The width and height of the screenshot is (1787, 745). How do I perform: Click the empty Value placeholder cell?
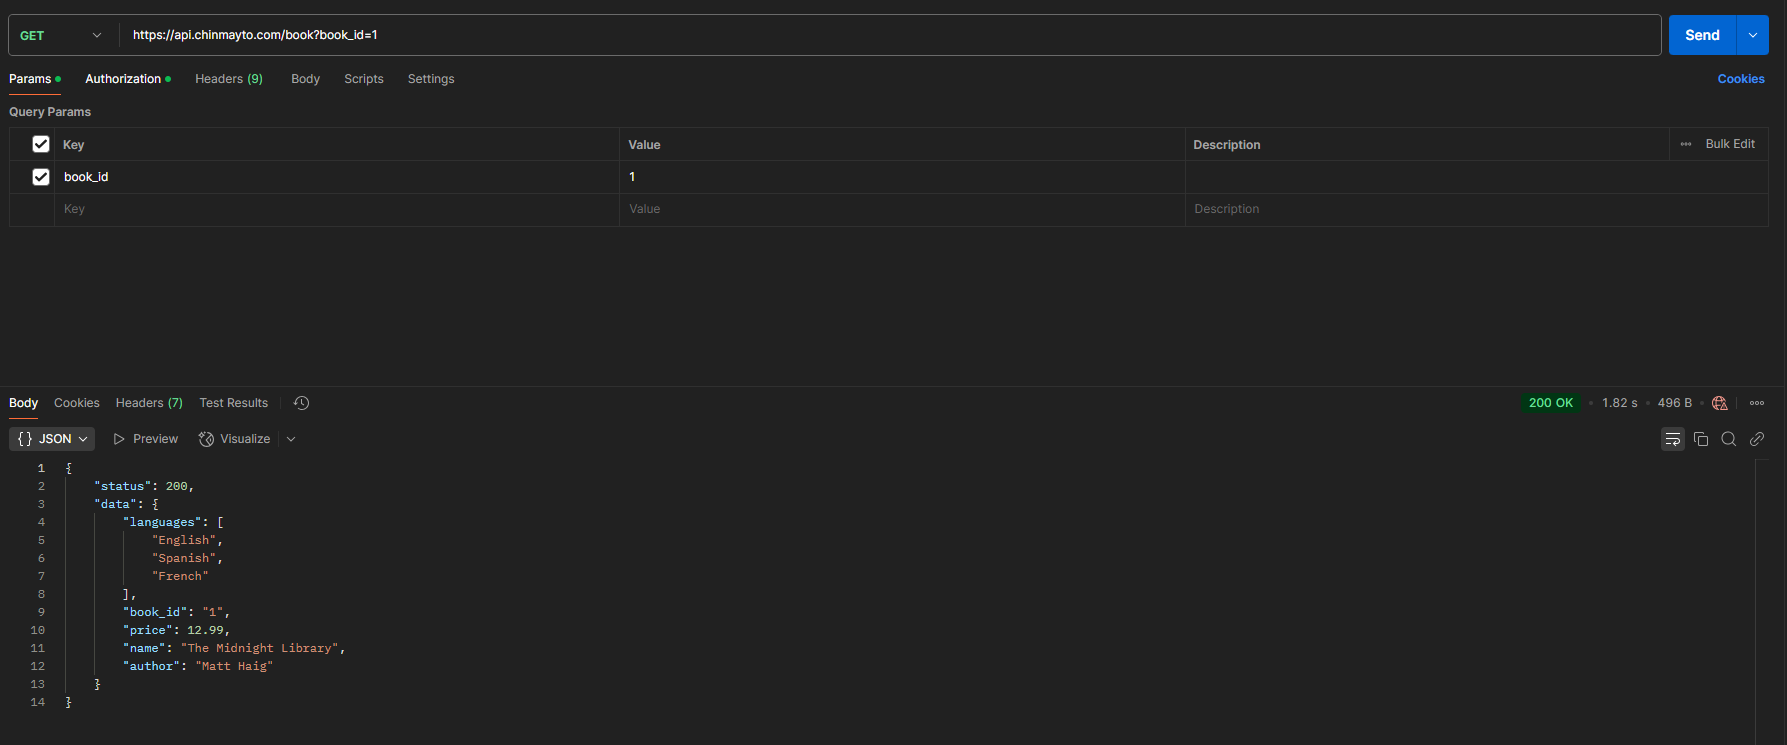(902, 209)
